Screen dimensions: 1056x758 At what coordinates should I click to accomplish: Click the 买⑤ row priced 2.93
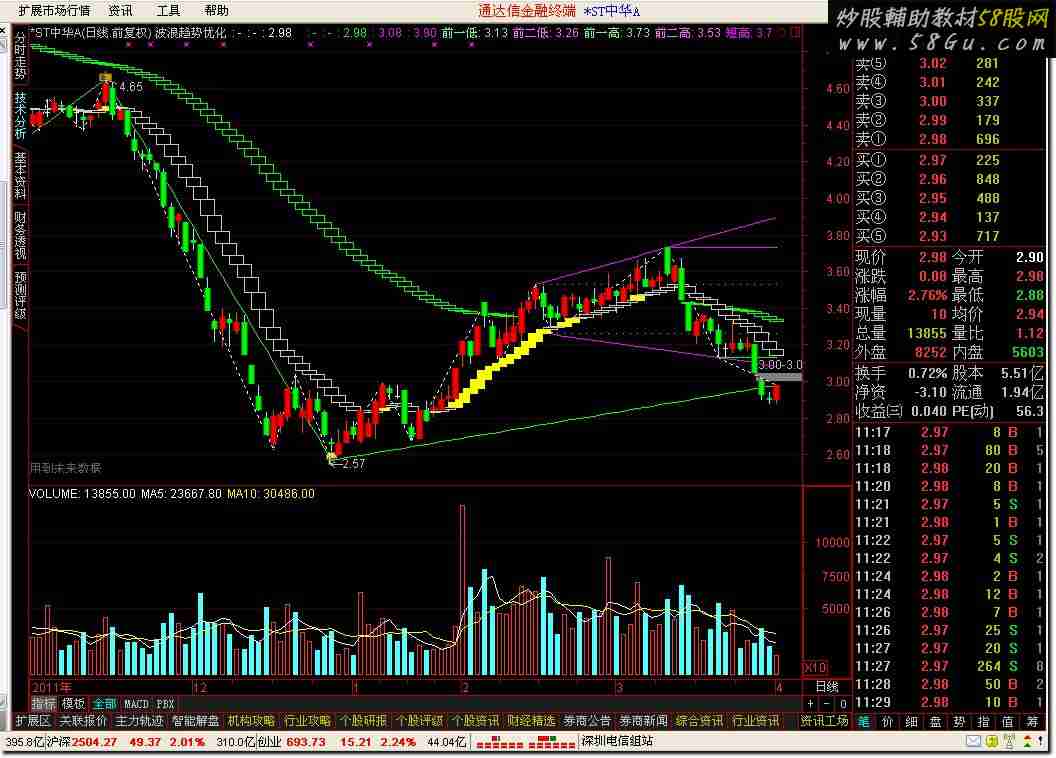[x=950, y=236]
